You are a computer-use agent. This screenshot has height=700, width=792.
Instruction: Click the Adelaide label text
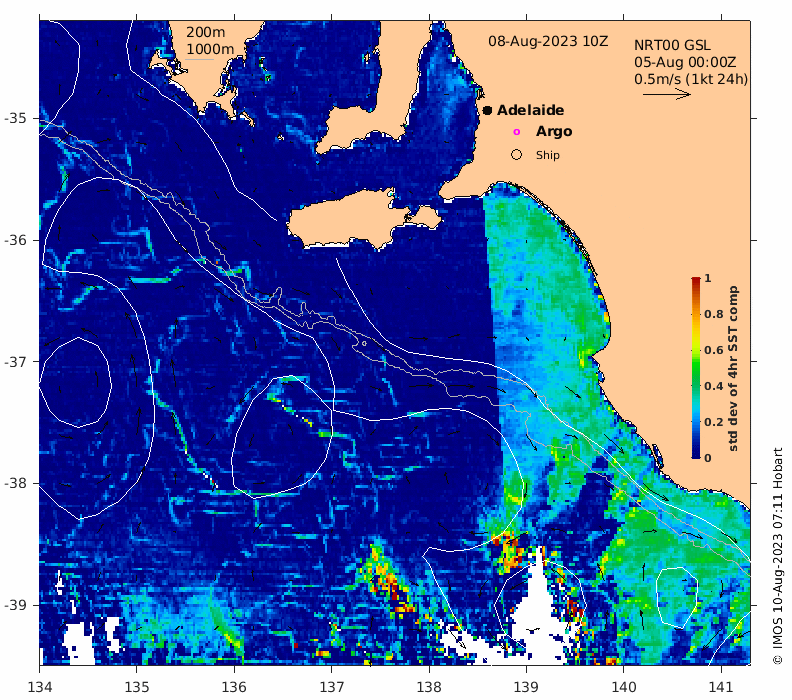530,110
